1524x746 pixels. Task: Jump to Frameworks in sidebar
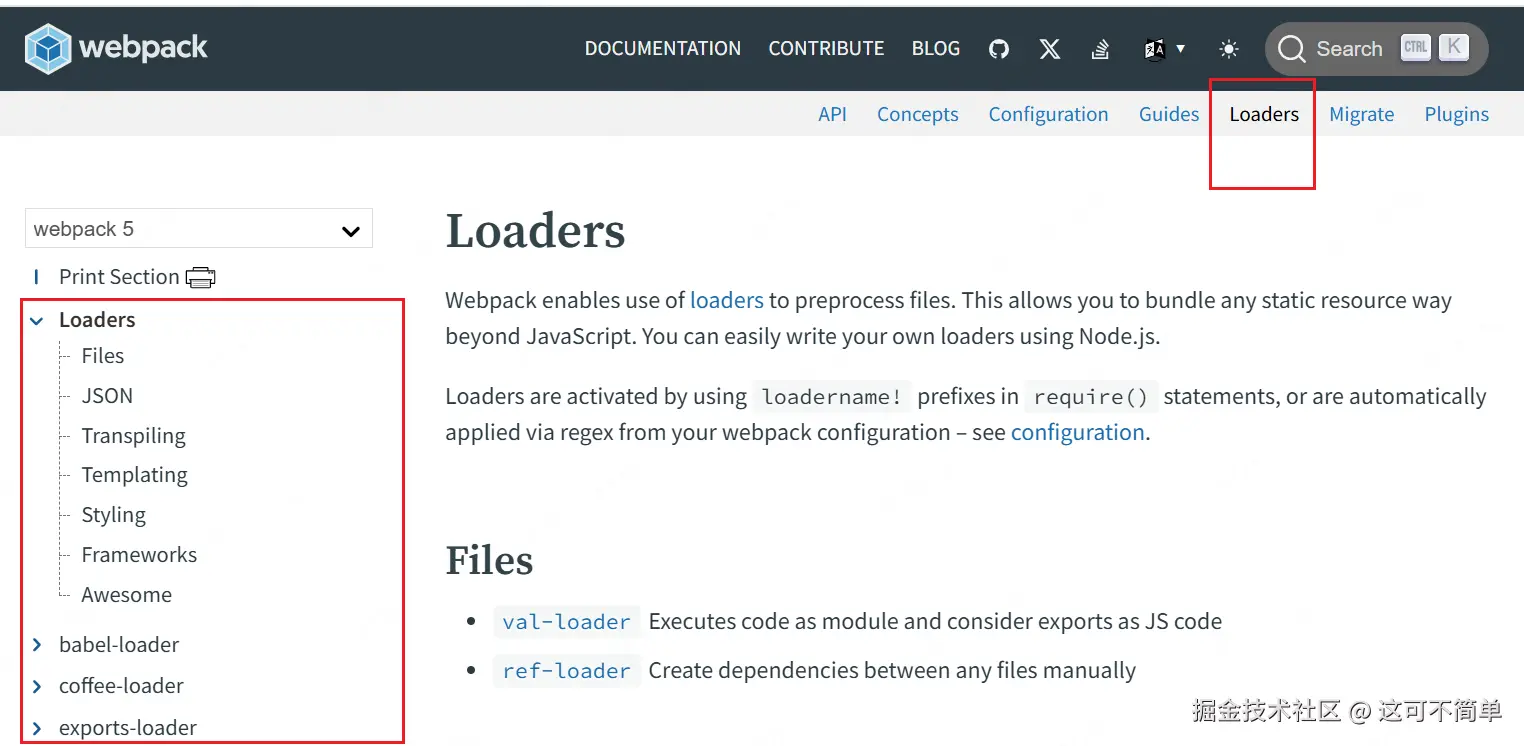pyautogui.click(x=139, y=555)
